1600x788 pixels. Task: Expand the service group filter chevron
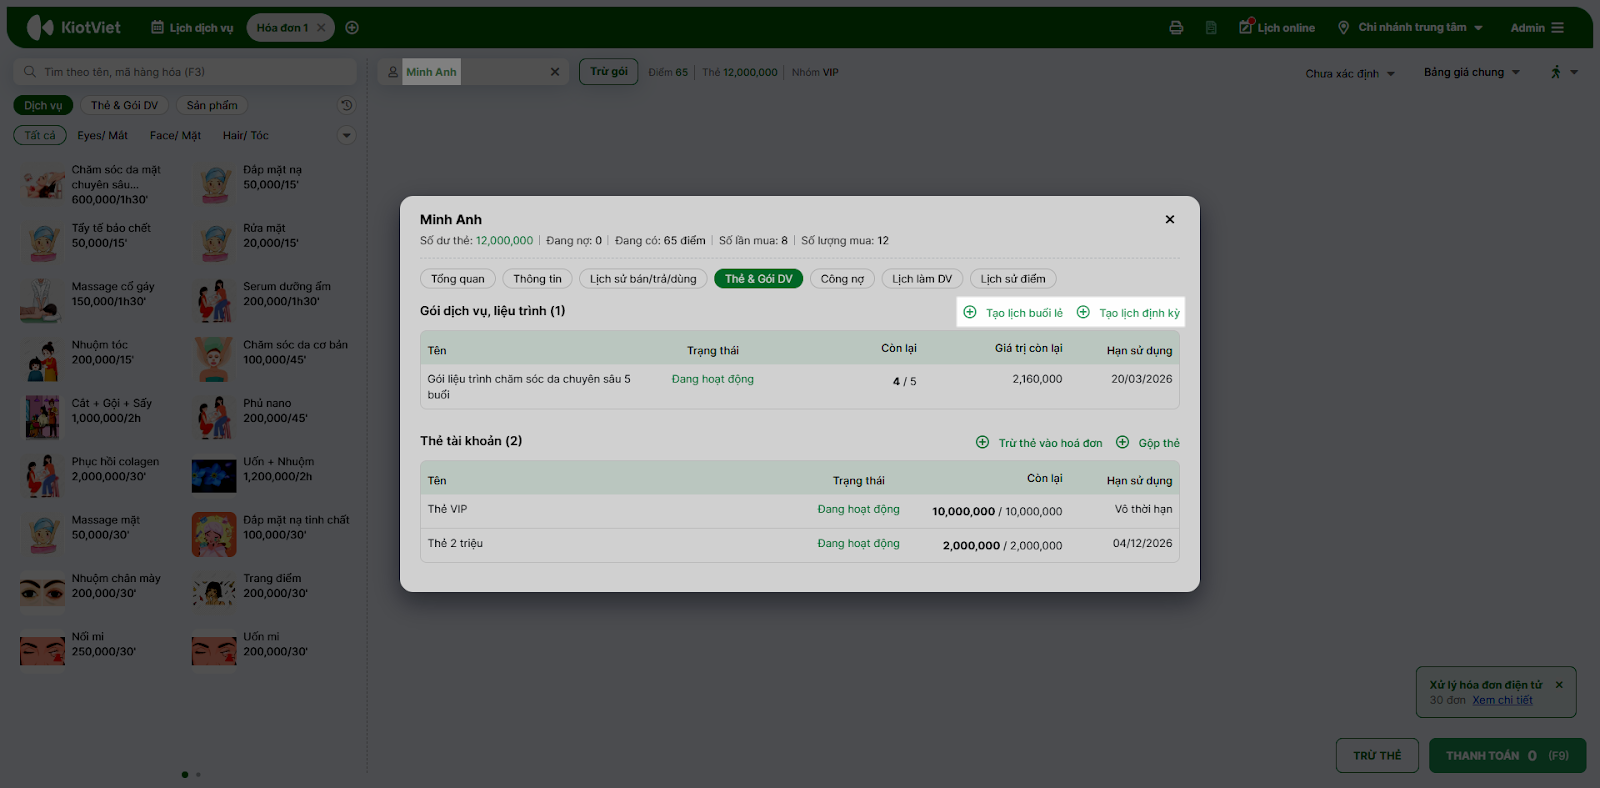coord(347,135)
